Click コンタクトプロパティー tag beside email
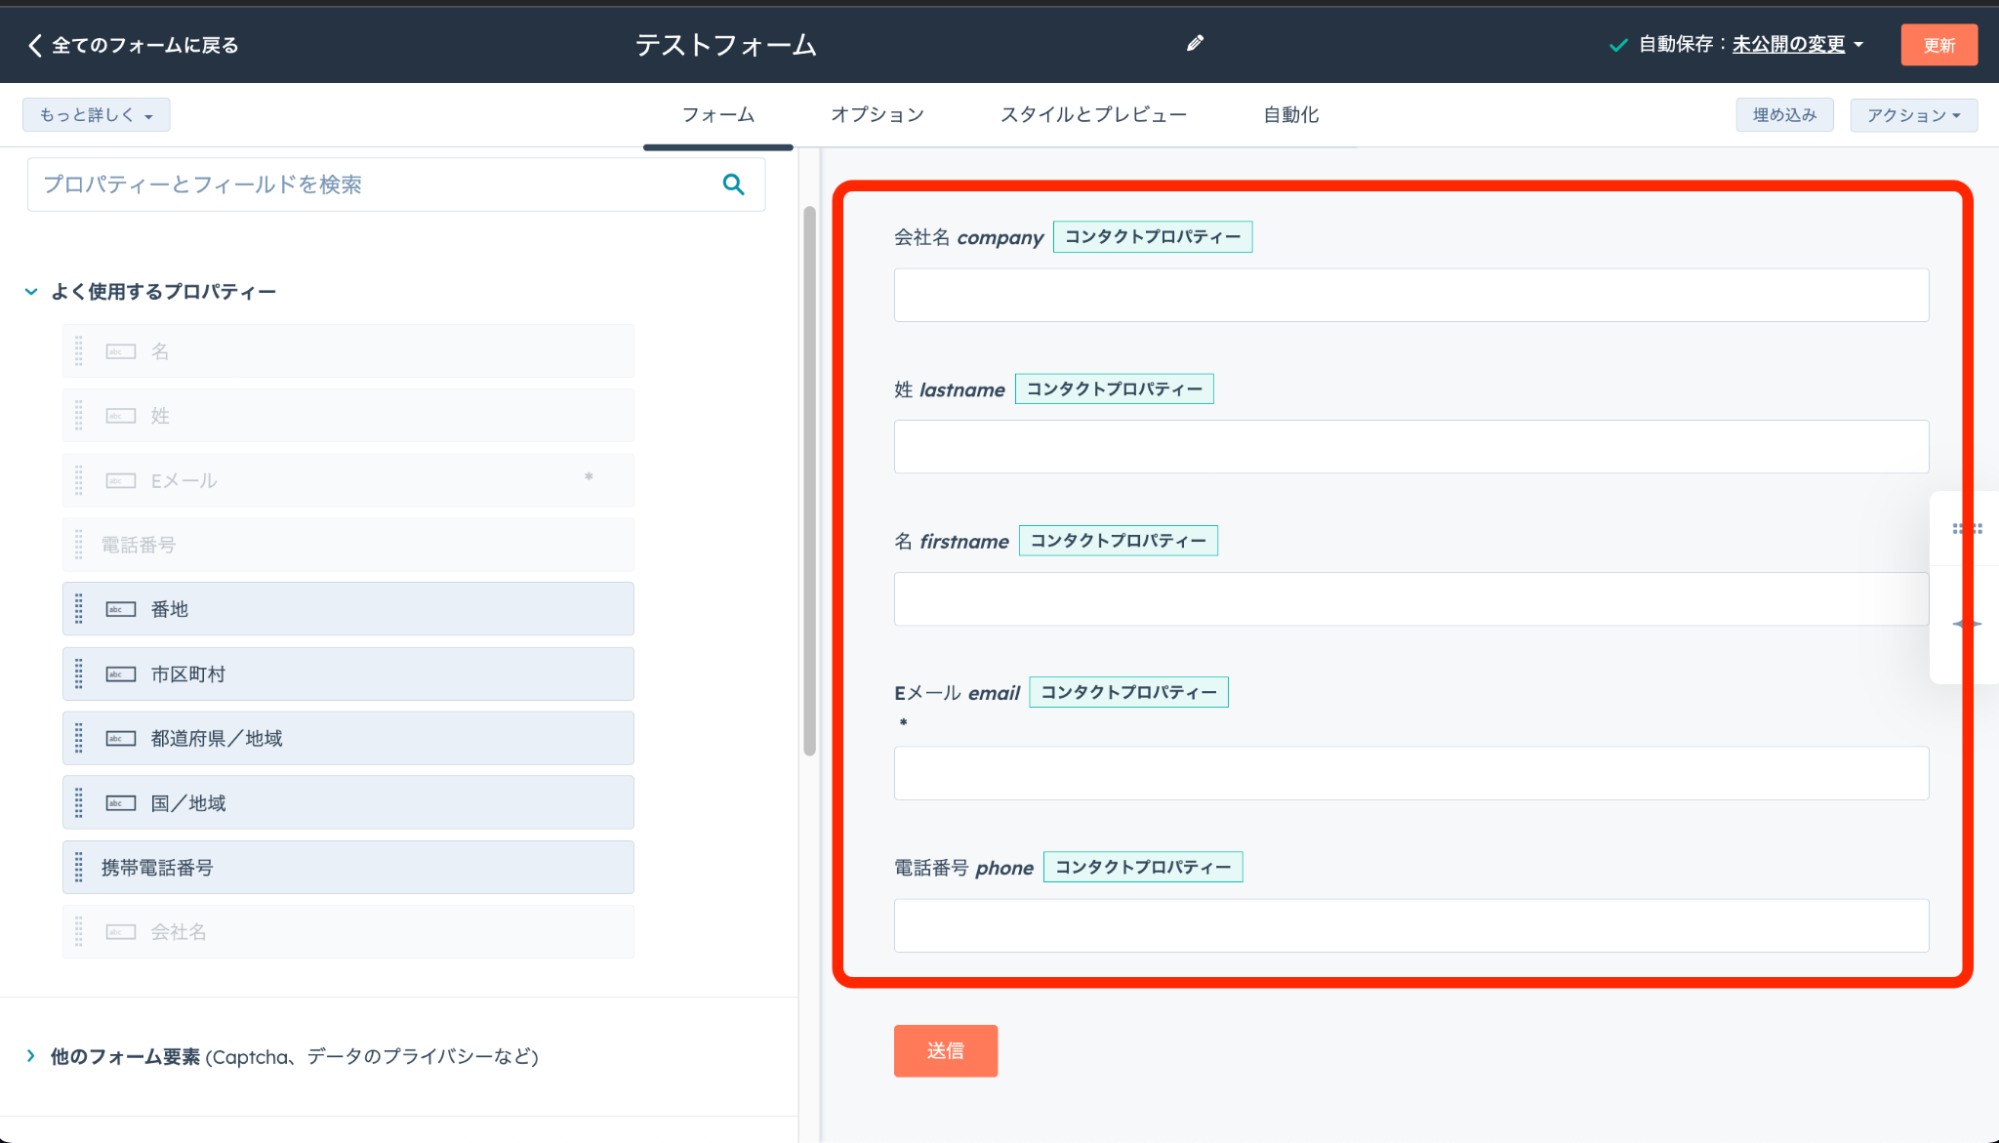Screen dimensions: 1999x1143 [1128, 692]
